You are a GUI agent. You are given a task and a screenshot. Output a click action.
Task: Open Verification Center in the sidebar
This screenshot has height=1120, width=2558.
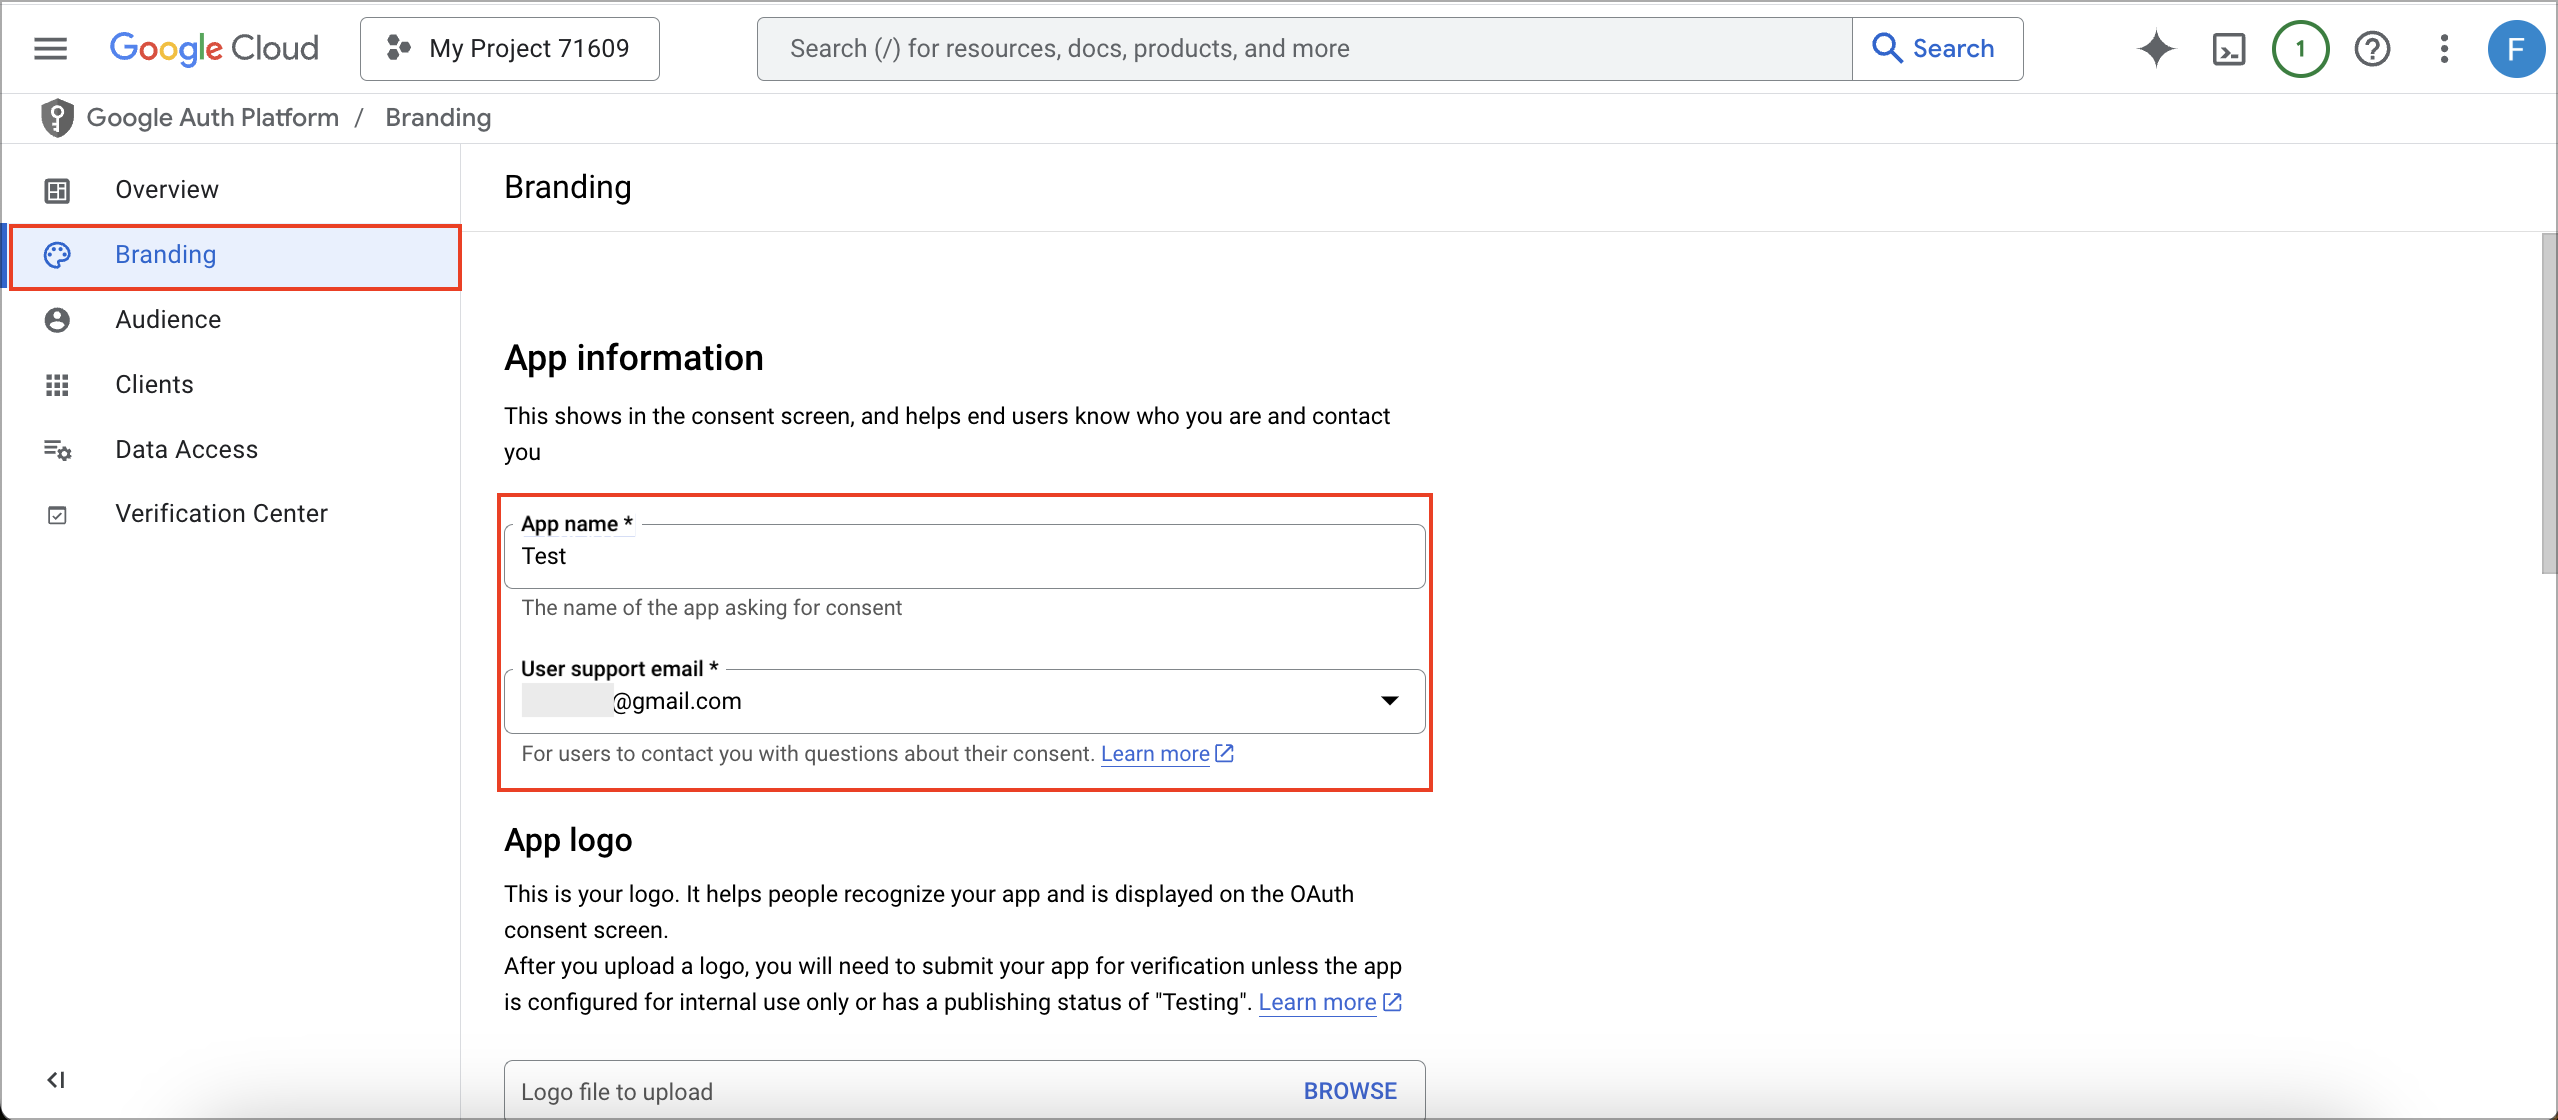tap(232, 513)
